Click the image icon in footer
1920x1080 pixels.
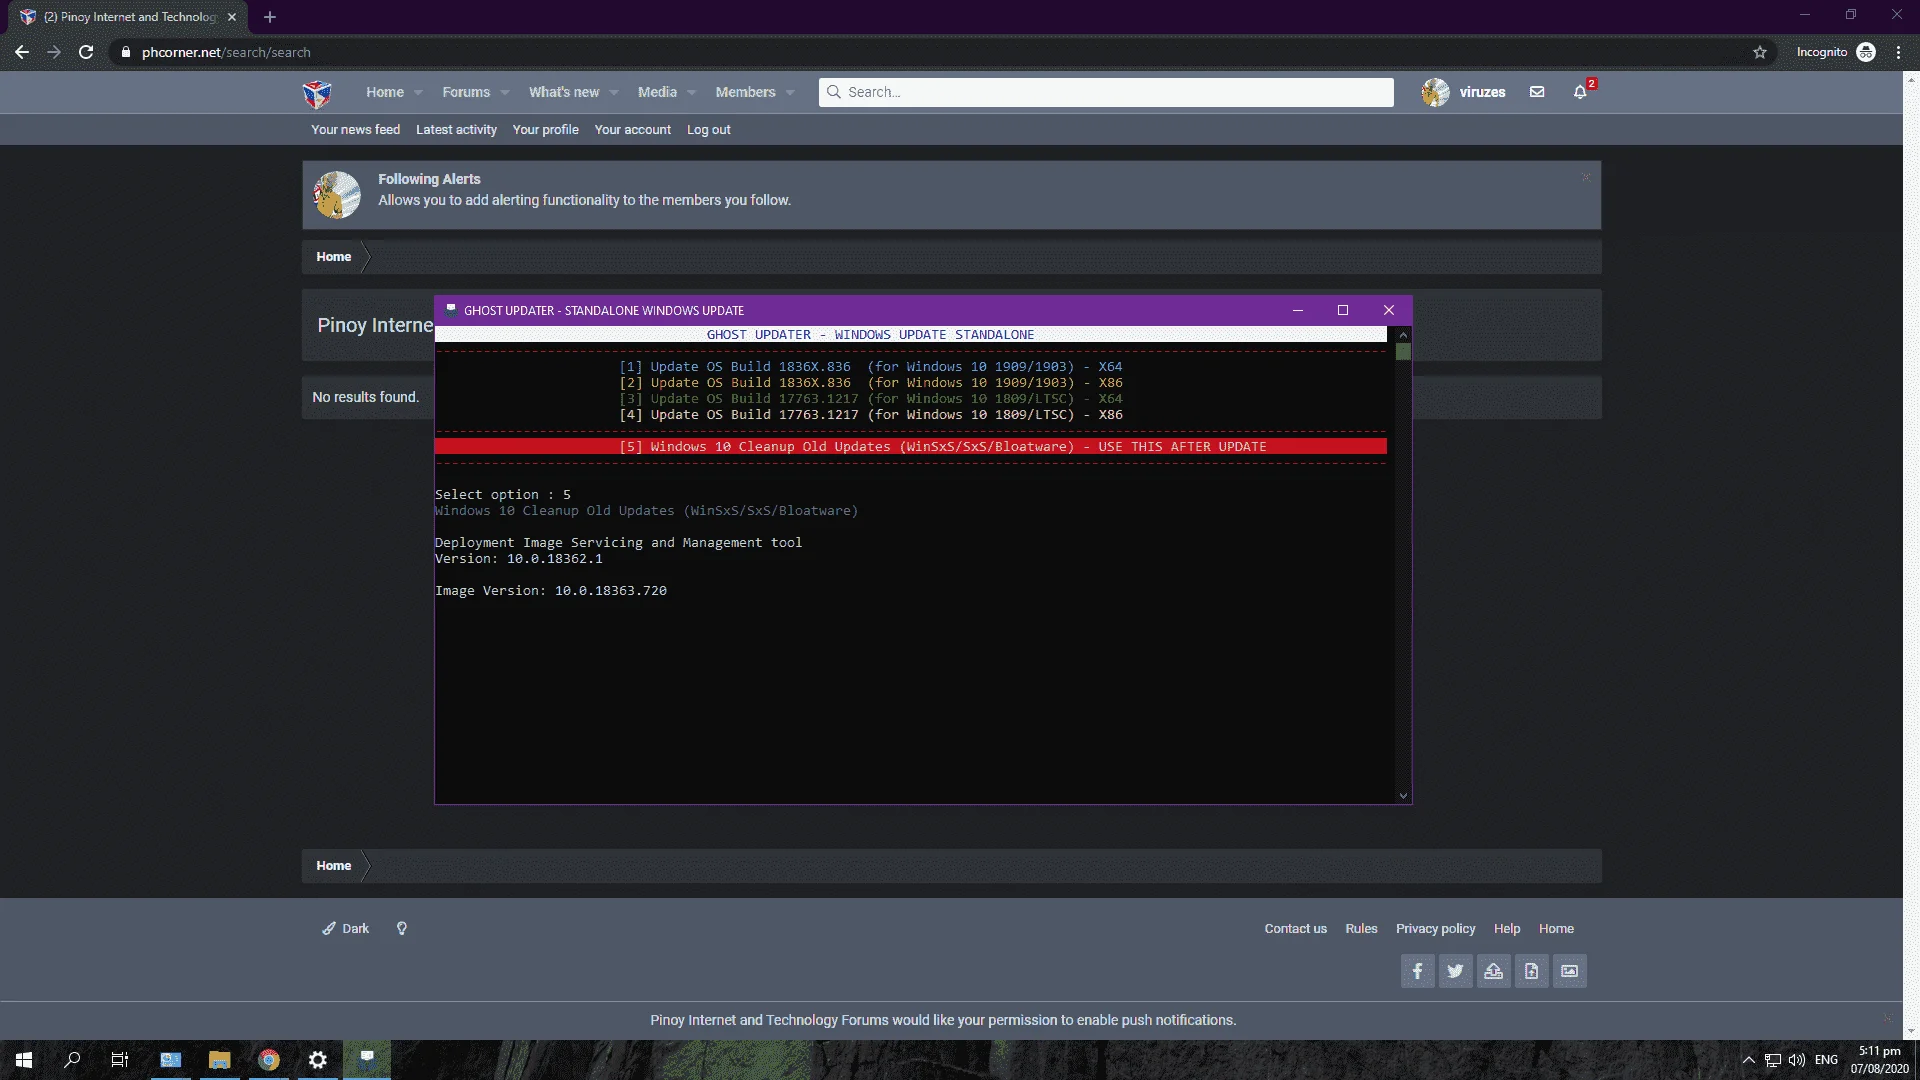[1569, 971]
